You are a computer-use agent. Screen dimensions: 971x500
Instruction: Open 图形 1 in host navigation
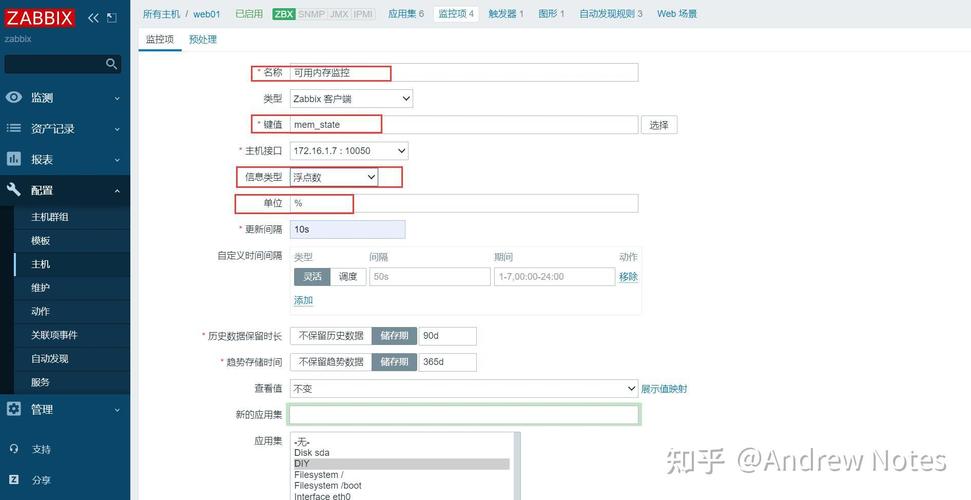coord(551,14)
